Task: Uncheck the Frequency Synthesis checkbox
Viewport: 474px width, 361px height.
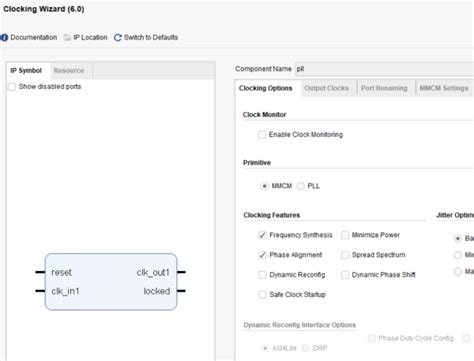Action: tap(262, 235)
